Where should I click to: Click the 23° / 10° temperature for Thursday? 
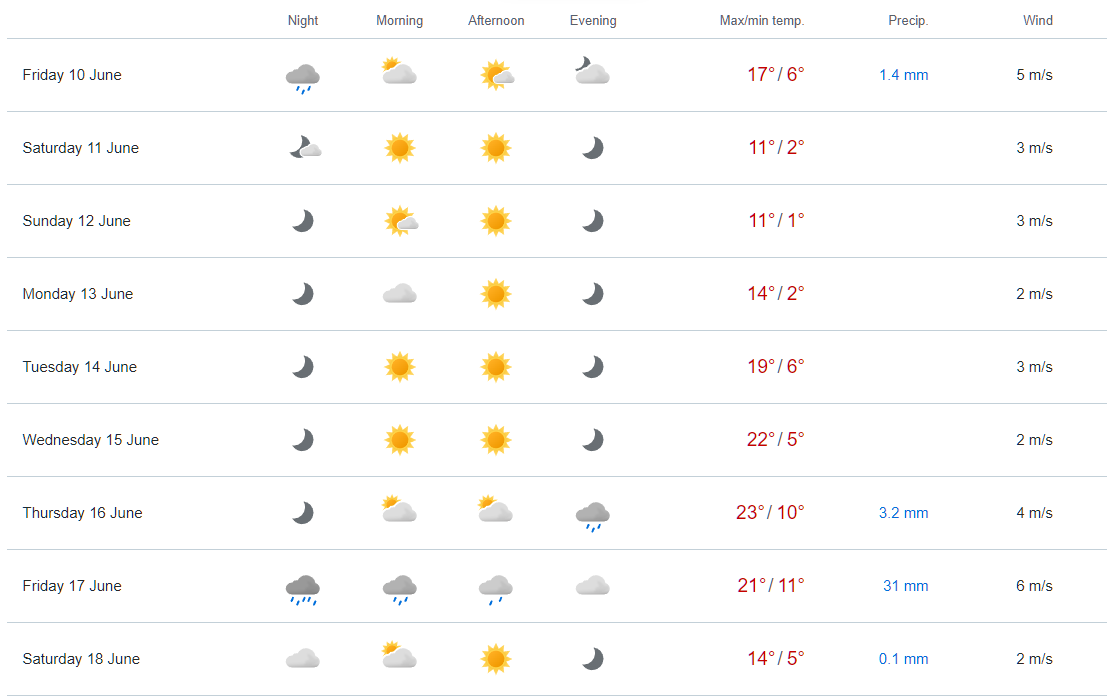click(770, 512)
